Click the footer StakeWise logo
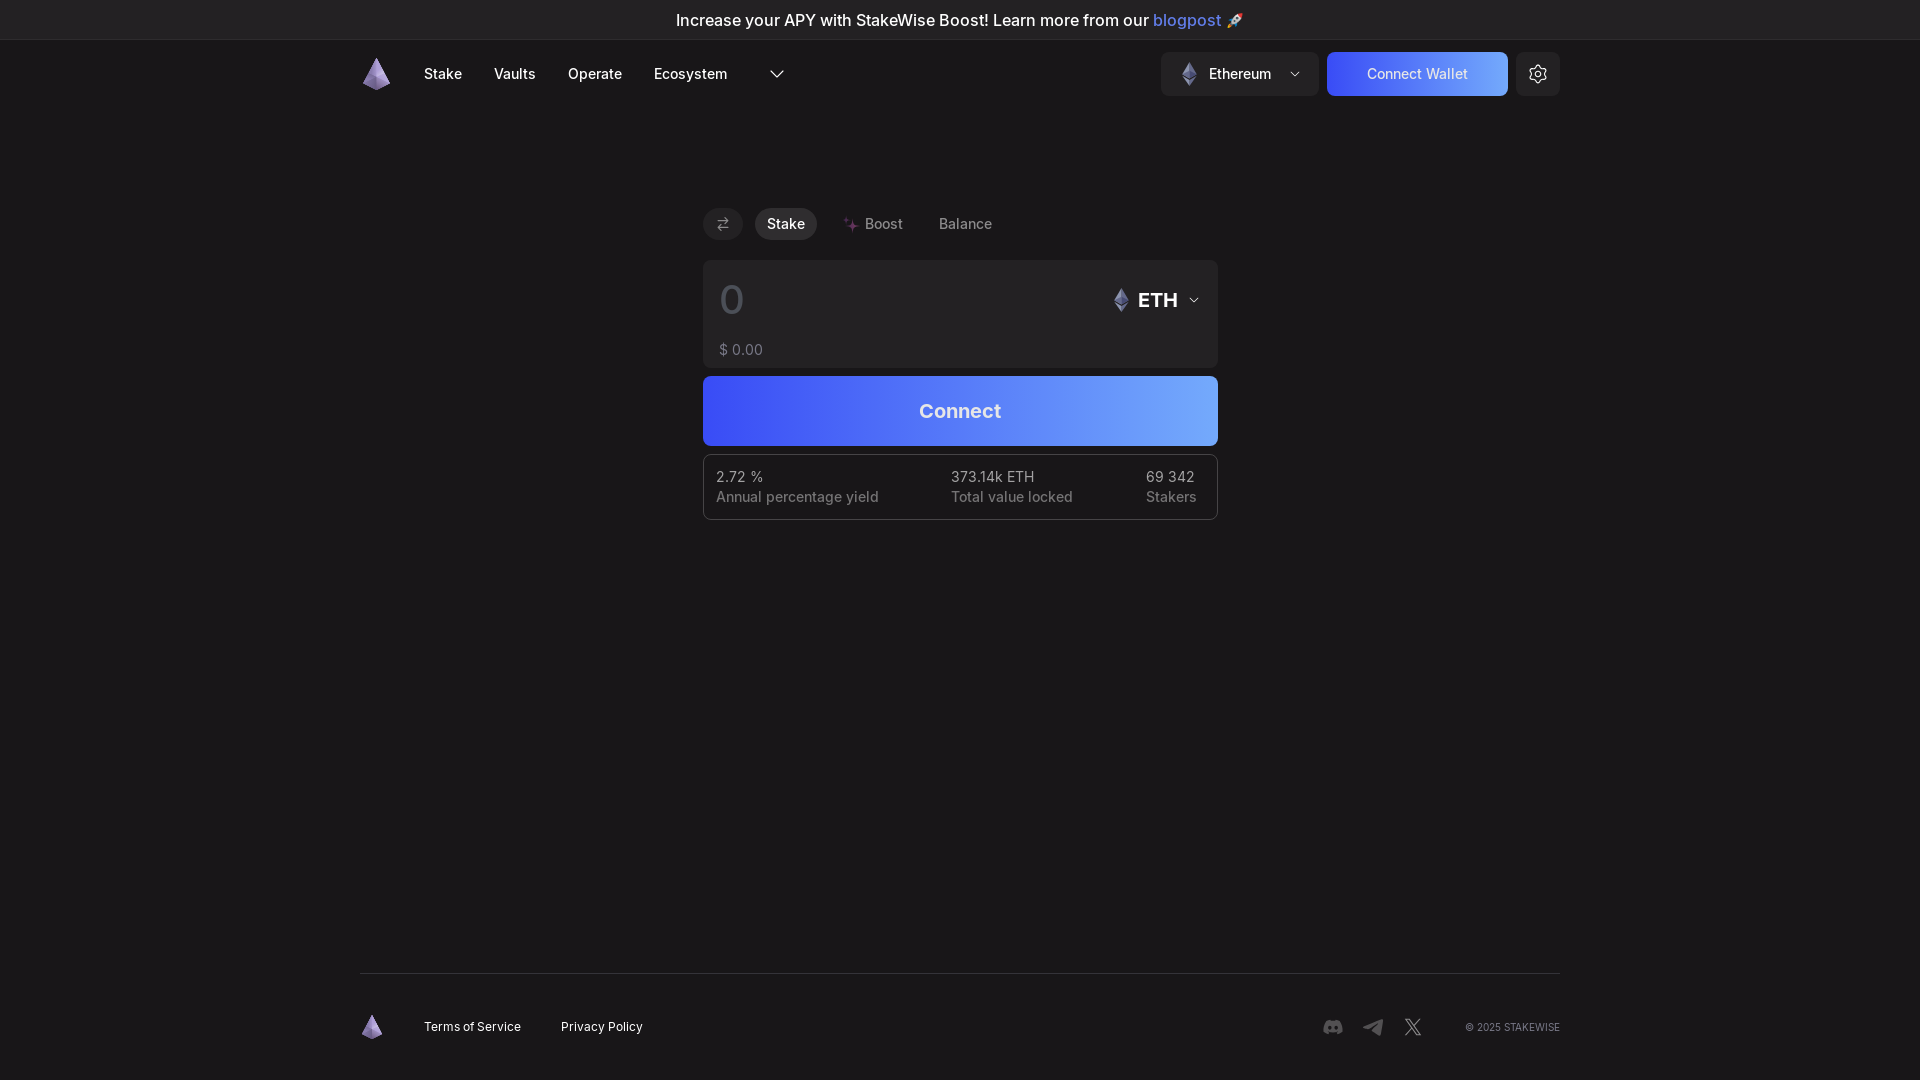 point(372,1027)
